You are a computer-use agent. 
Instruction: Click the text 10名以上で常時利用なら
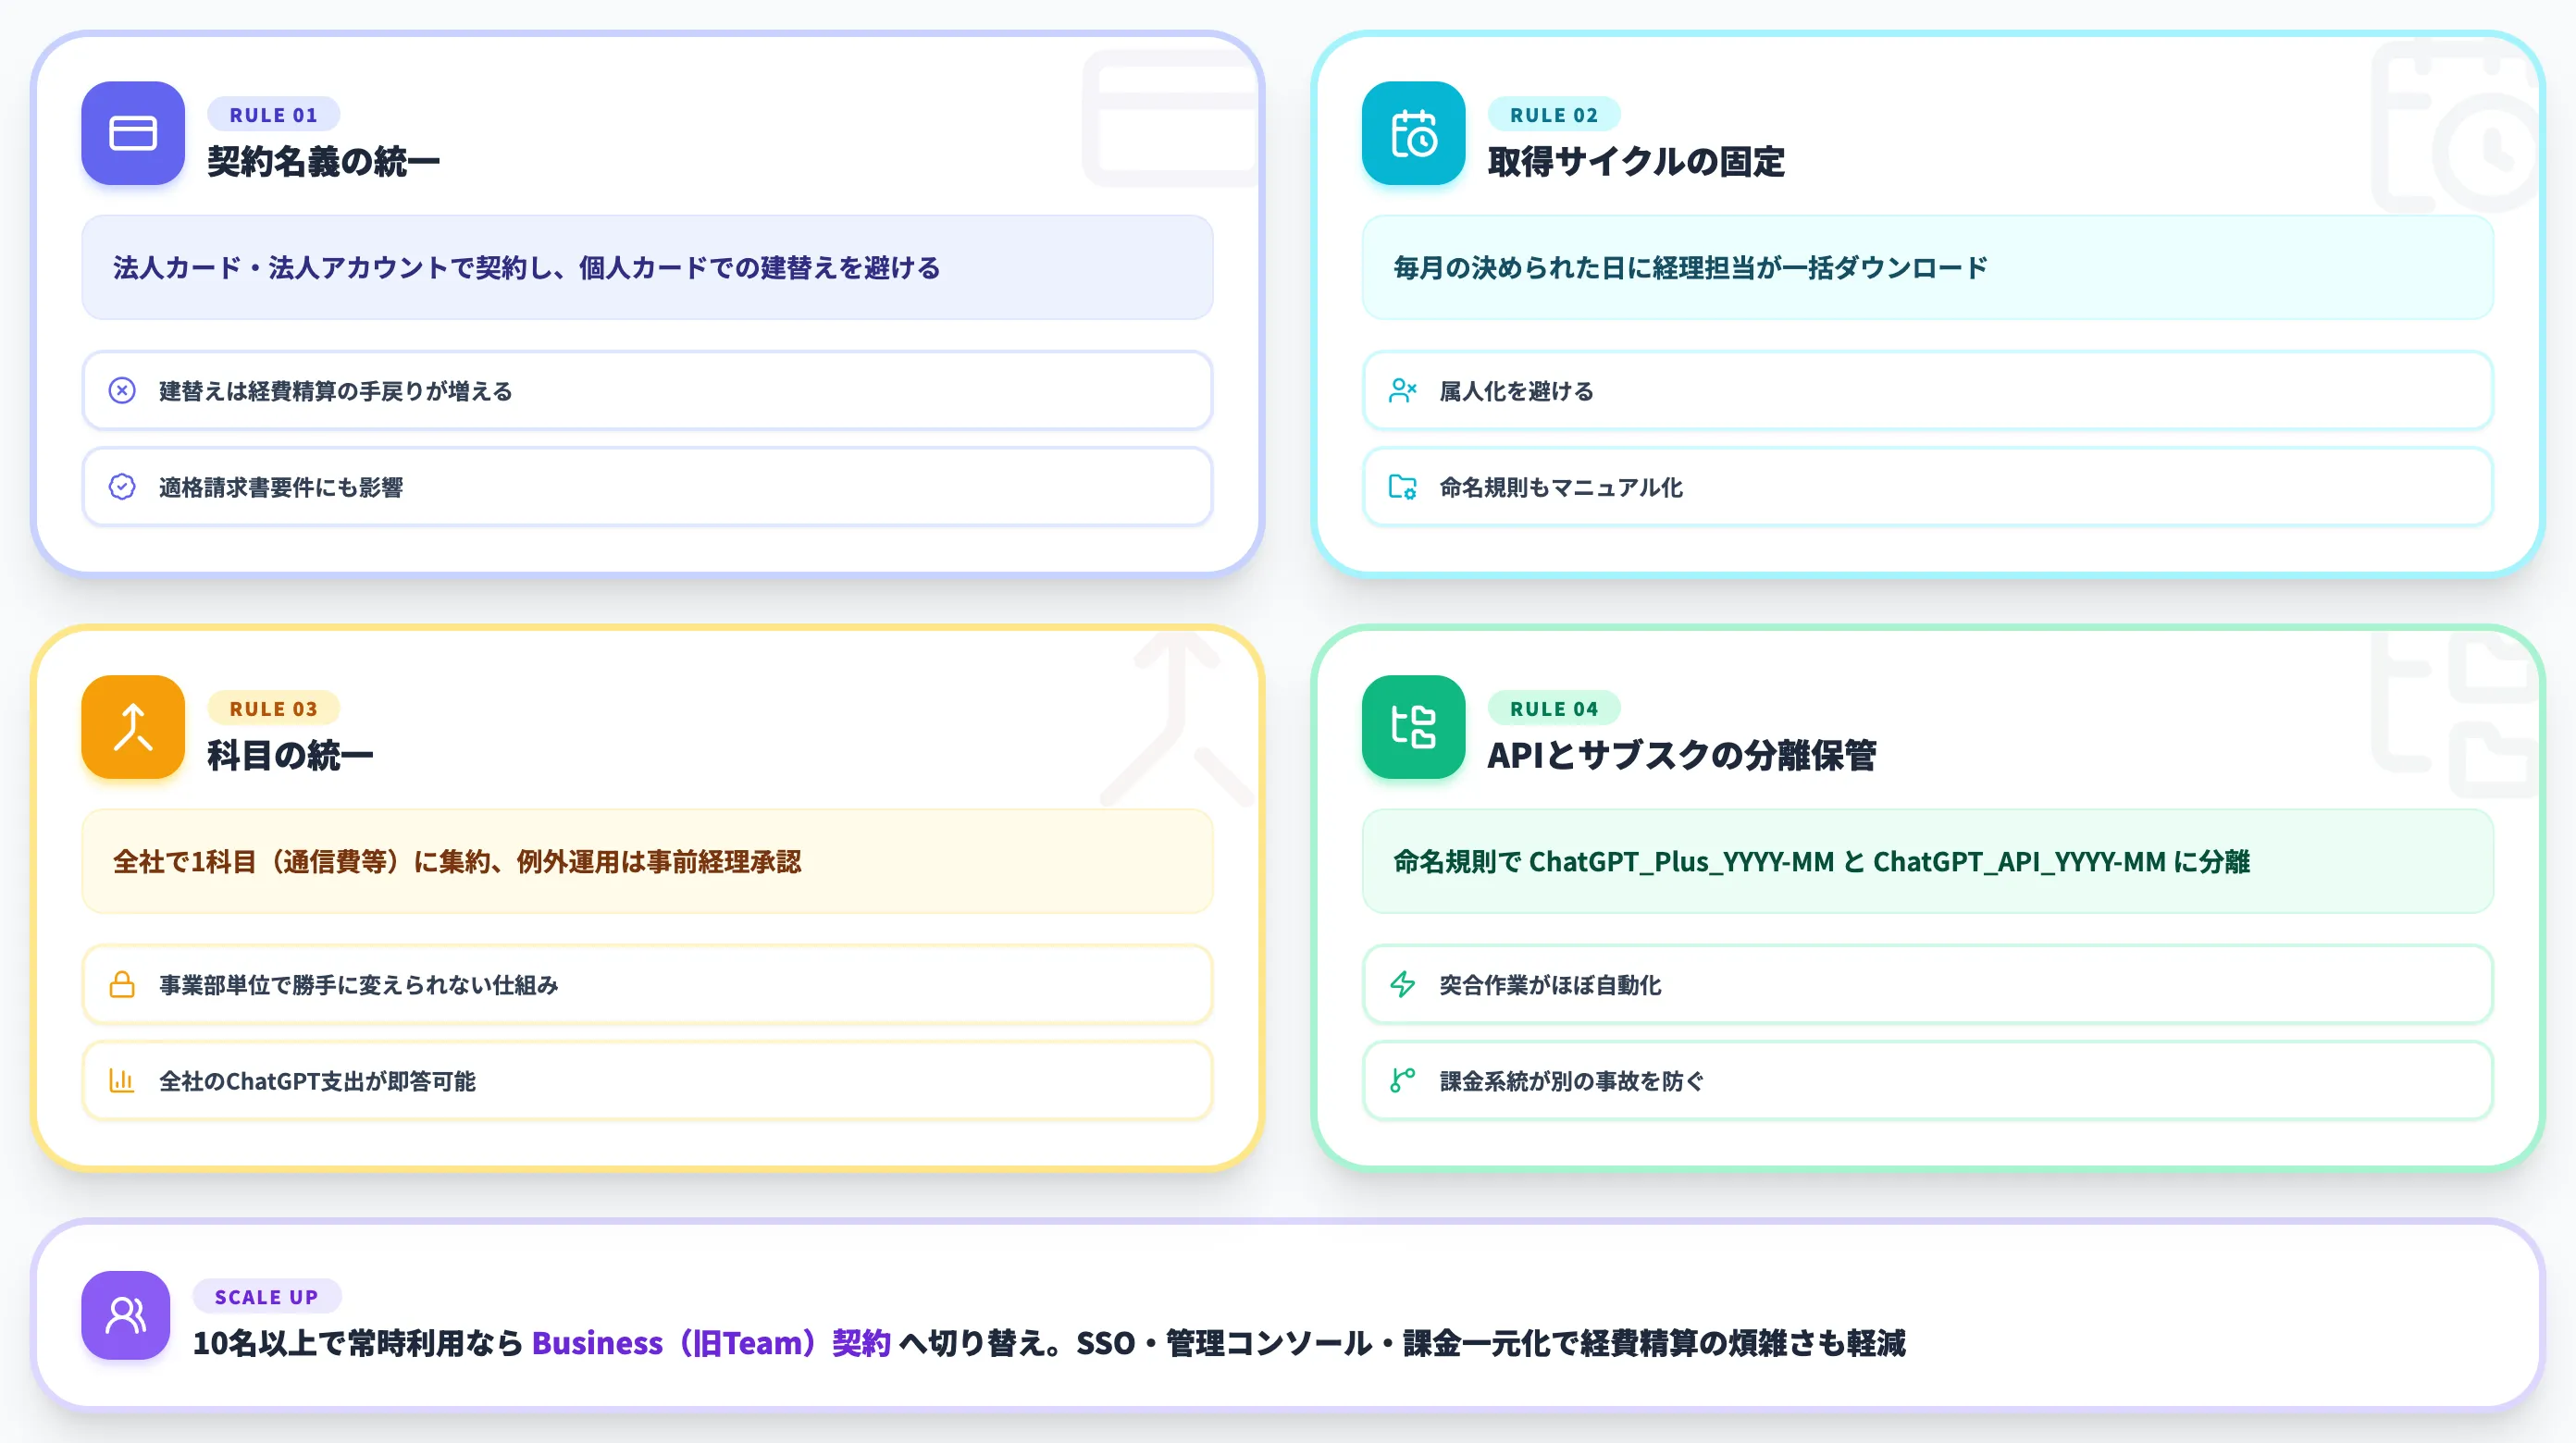coord(358,1343)
